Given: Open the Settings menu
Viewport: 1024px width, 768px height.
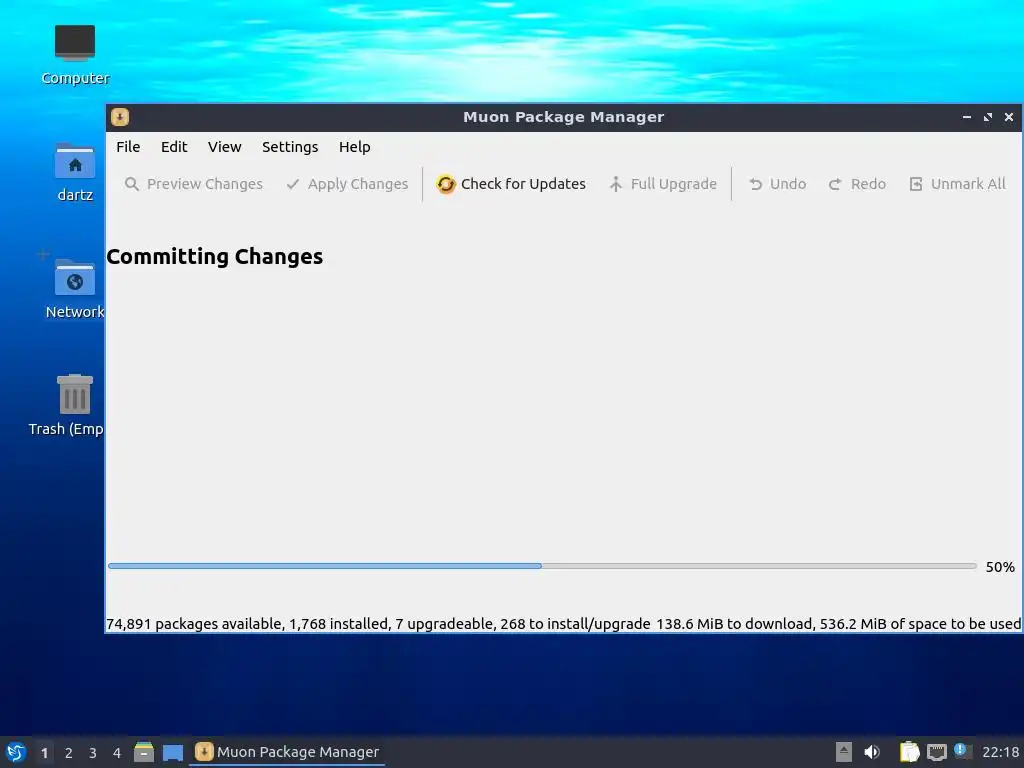Looking at the screenshot, I should (290, 147).
